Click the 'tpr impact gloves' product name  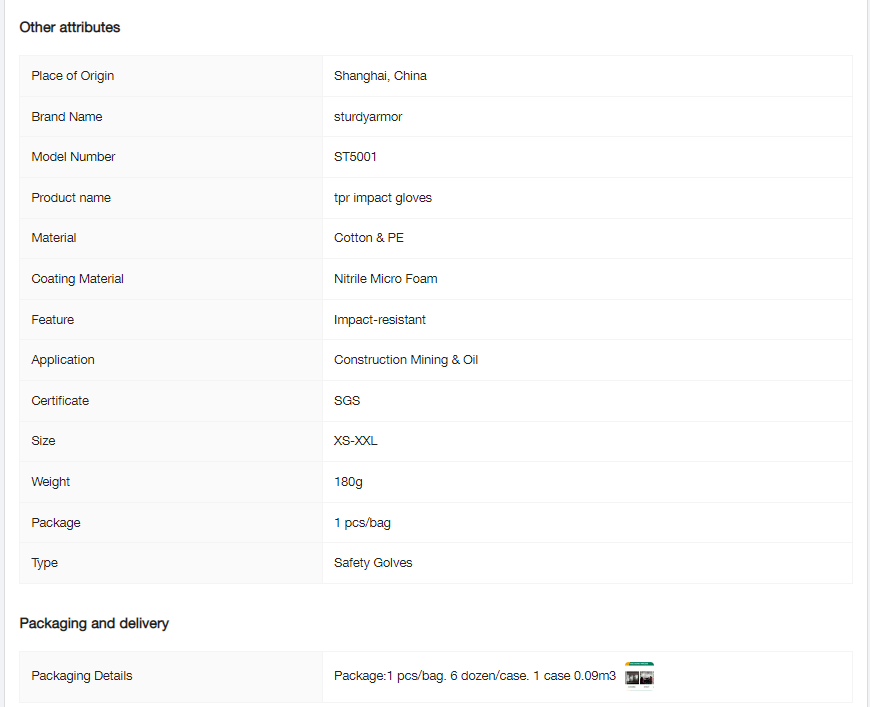coord(383,198)
